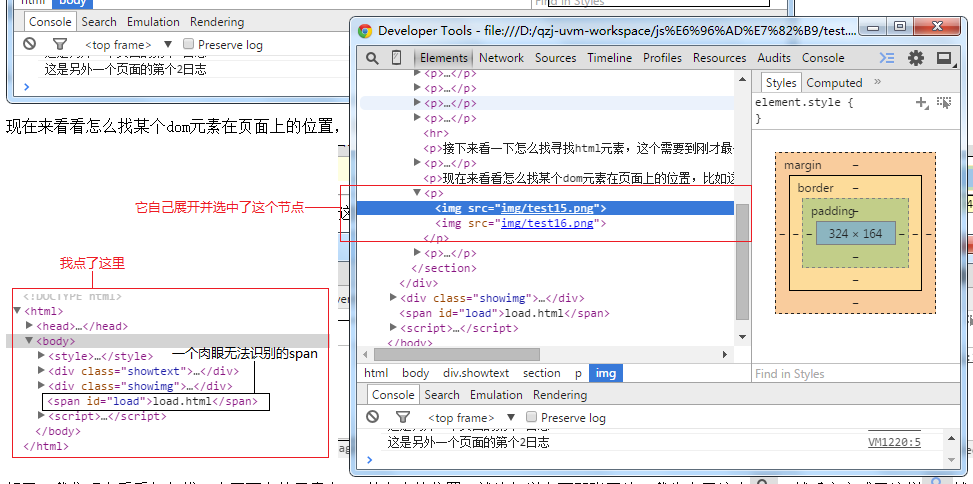Expand script node in front DevTools tree
973x484 pixels.
393,328
